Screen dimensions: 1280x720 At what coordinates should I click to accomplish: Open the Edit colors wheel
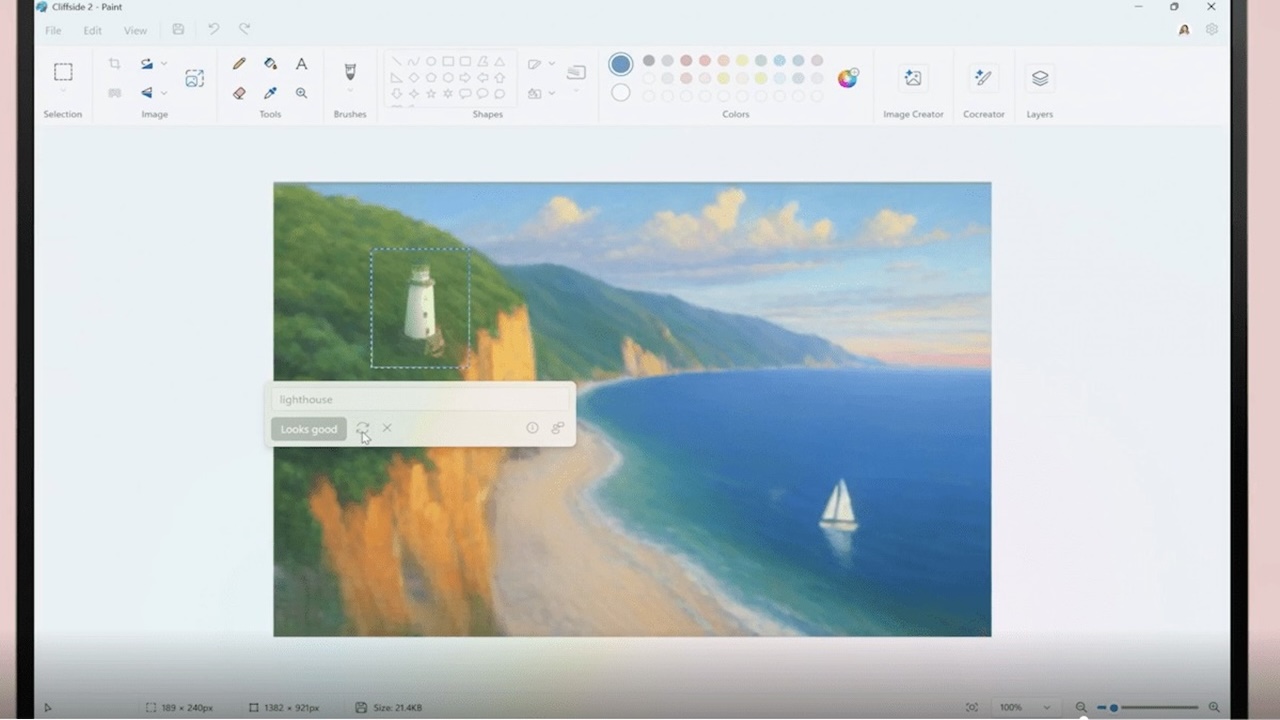tap(847, 78)
